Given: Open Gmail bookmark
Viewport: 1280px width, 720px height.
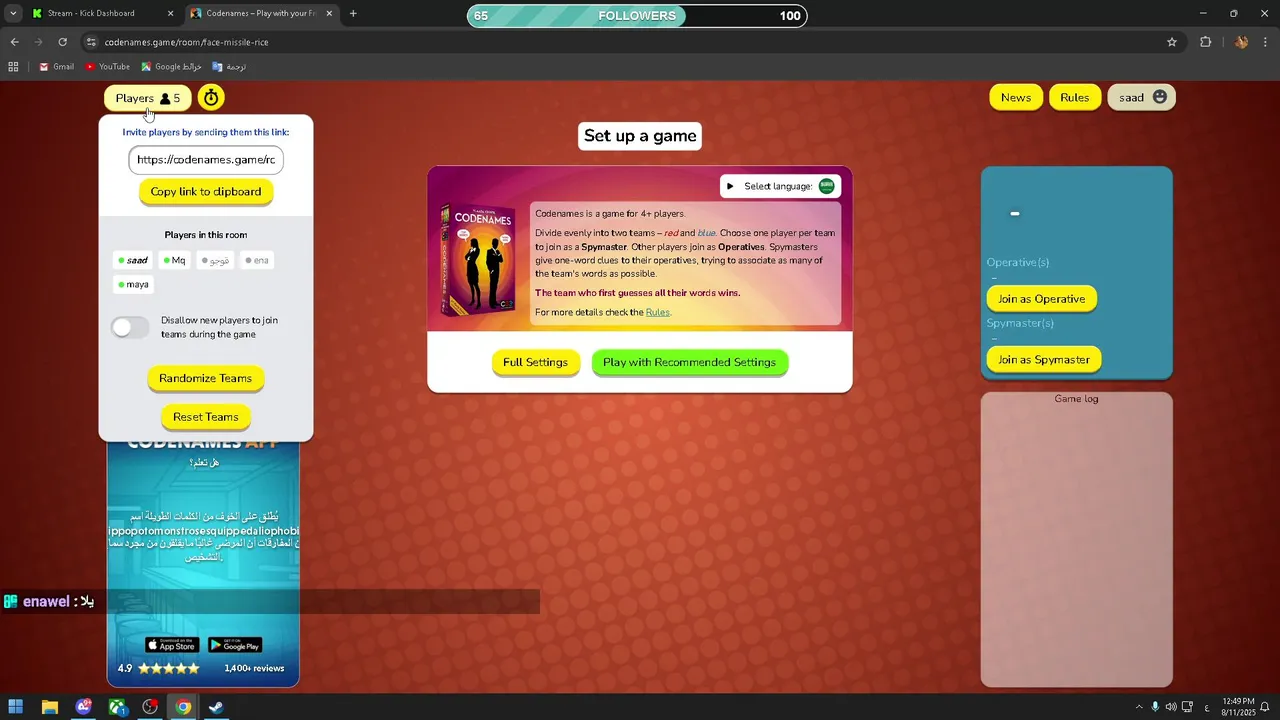Looking at the screenshot, I should 57,67.
